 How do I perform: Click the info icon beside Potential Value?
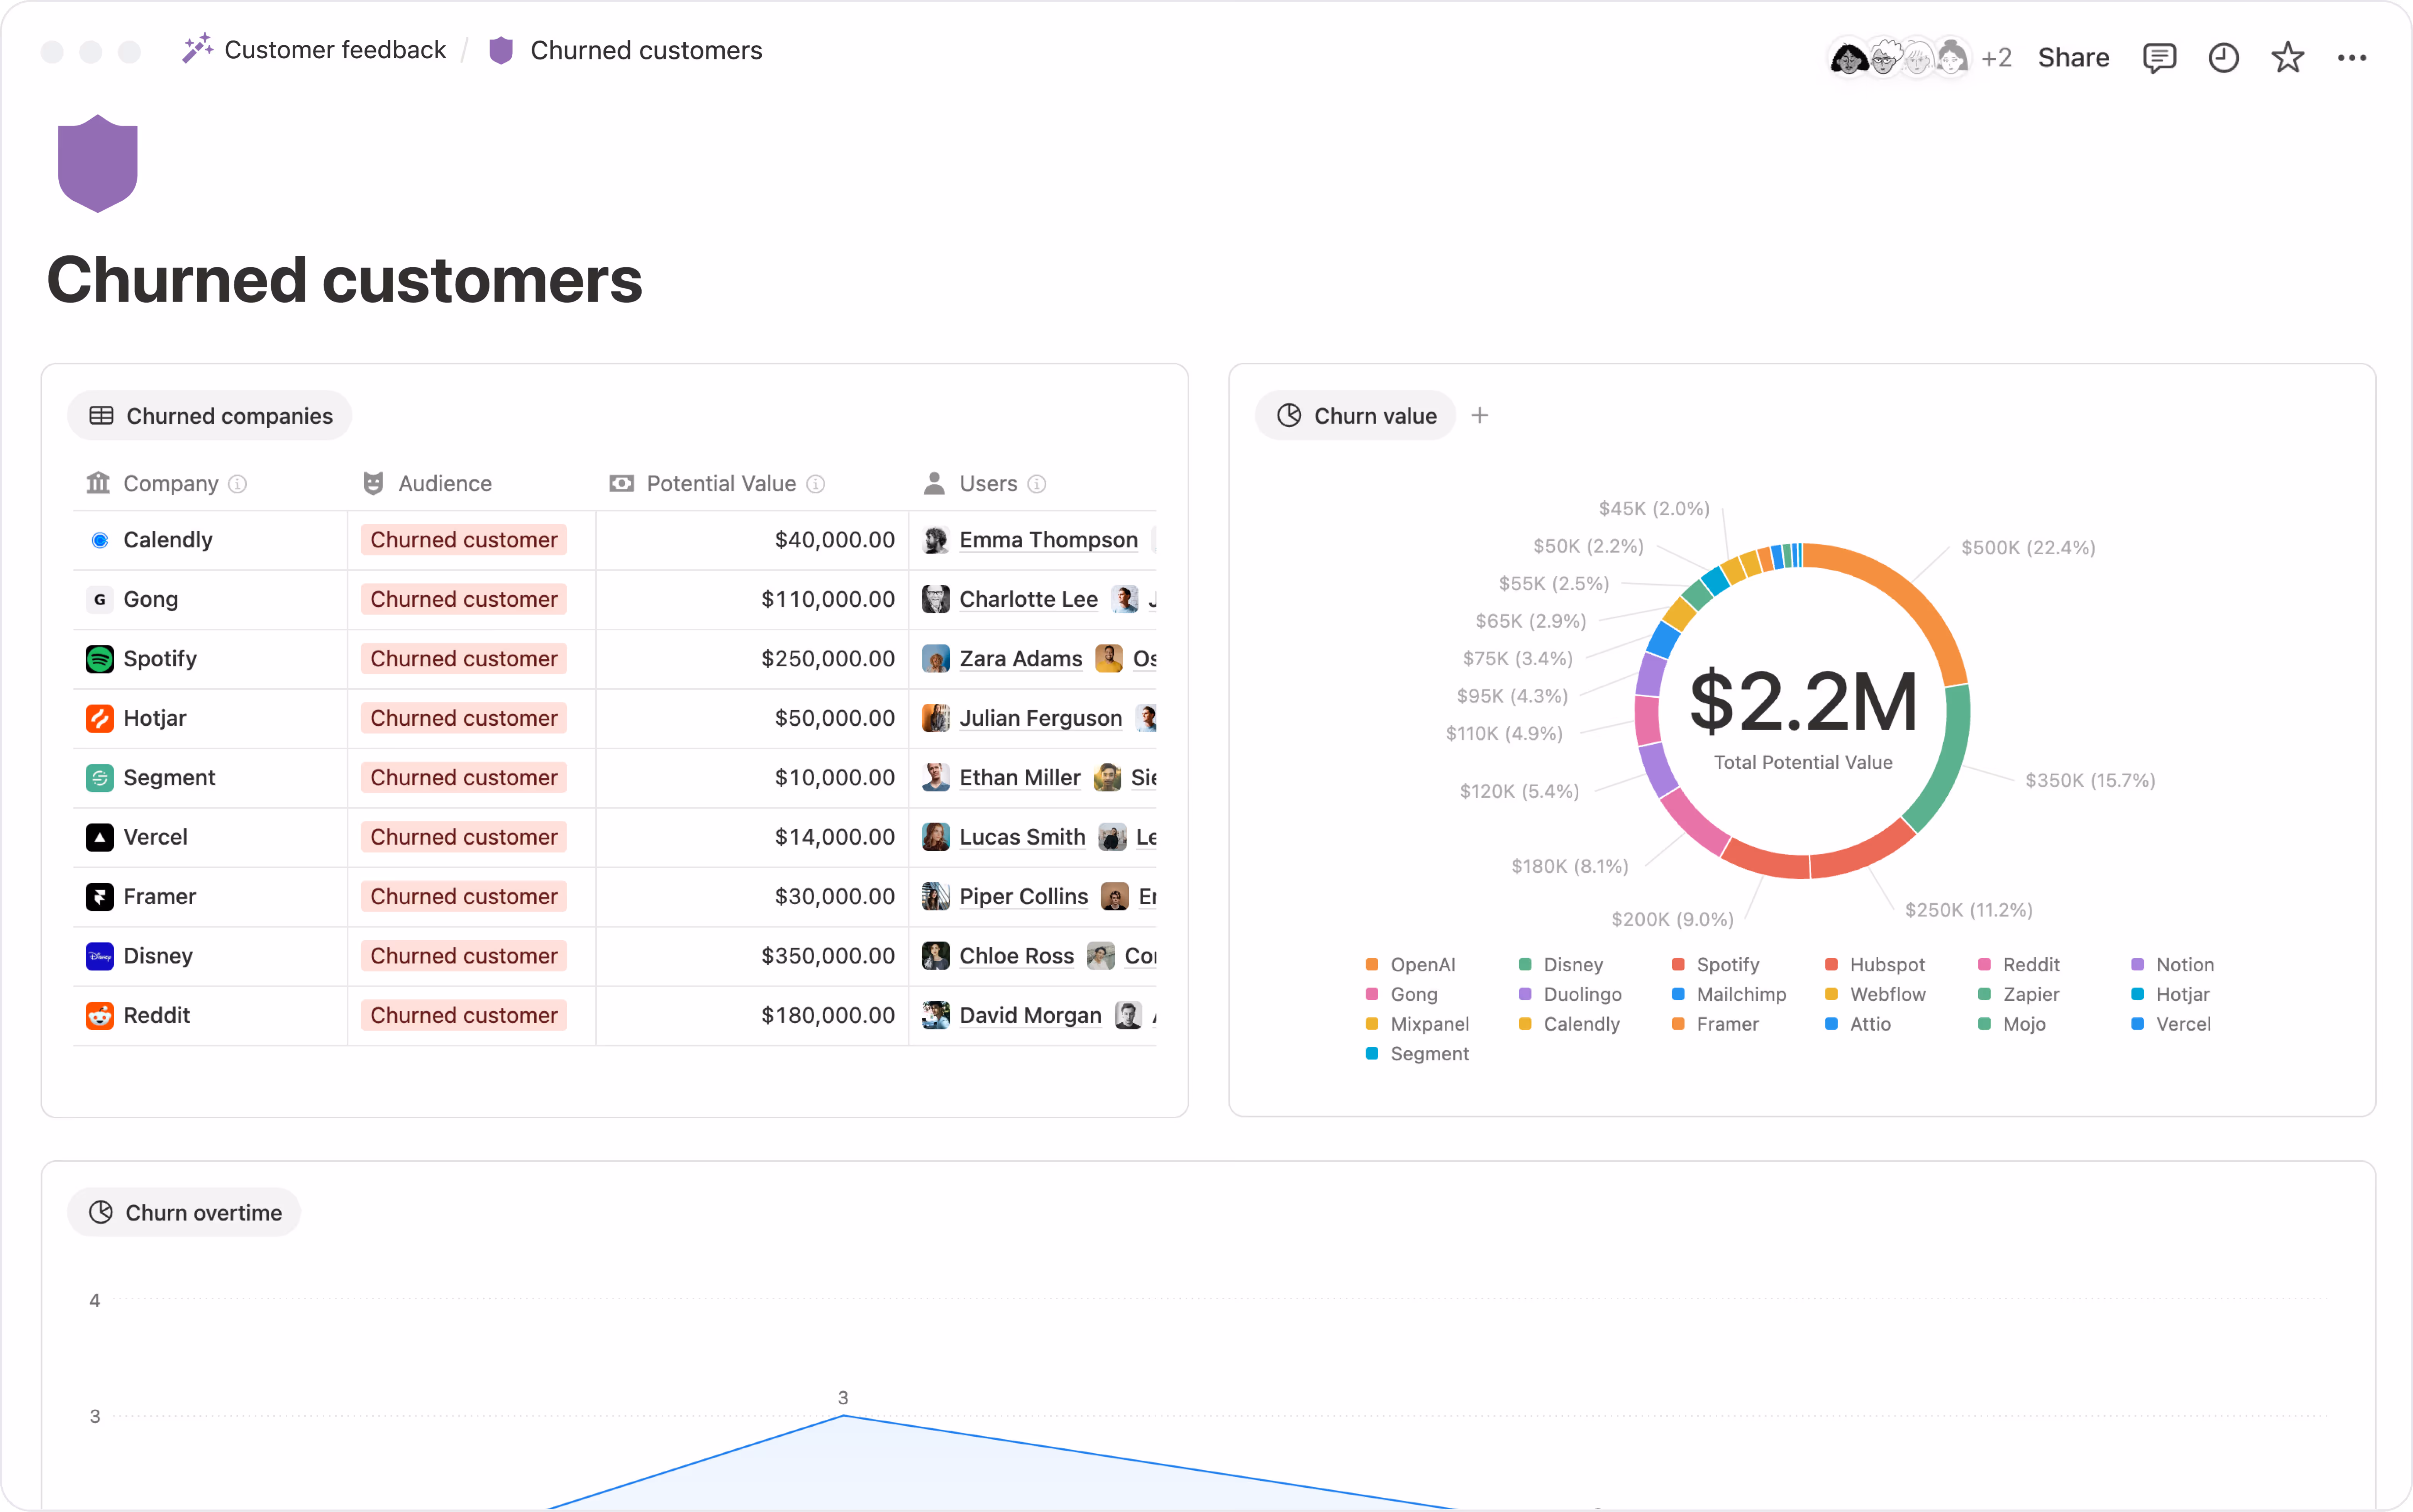[x=816, y=484]
